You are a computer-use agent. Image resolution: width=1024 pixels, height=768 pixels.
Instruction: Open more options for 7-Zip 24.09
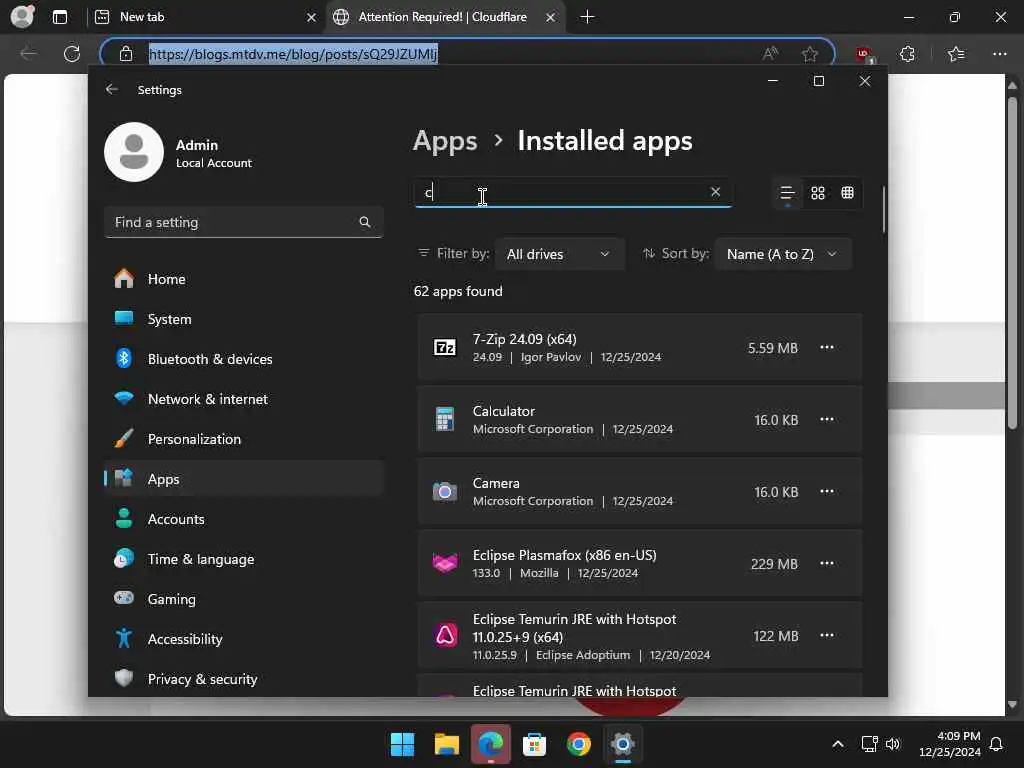click(x=827, y=347)
